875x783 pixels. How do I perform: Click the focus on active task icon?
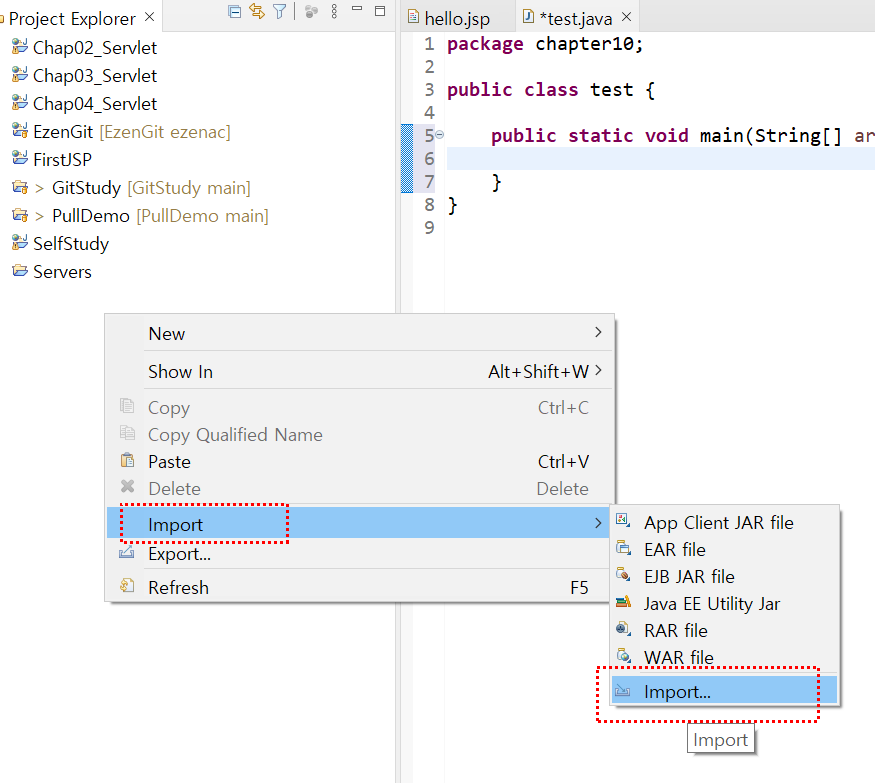point(311,12)
